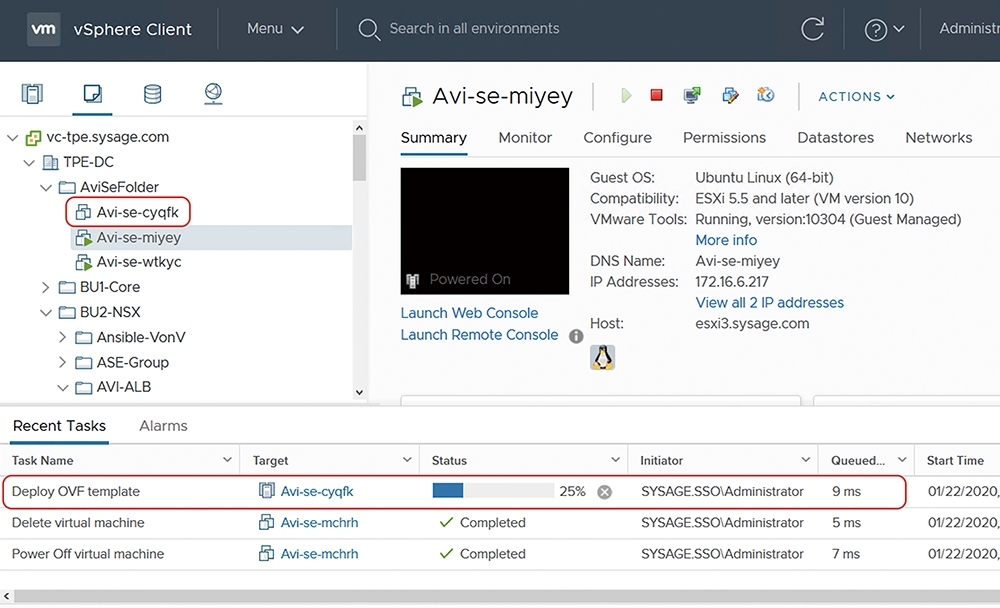Open the Initiator column filter dropdown

point(805,460)
